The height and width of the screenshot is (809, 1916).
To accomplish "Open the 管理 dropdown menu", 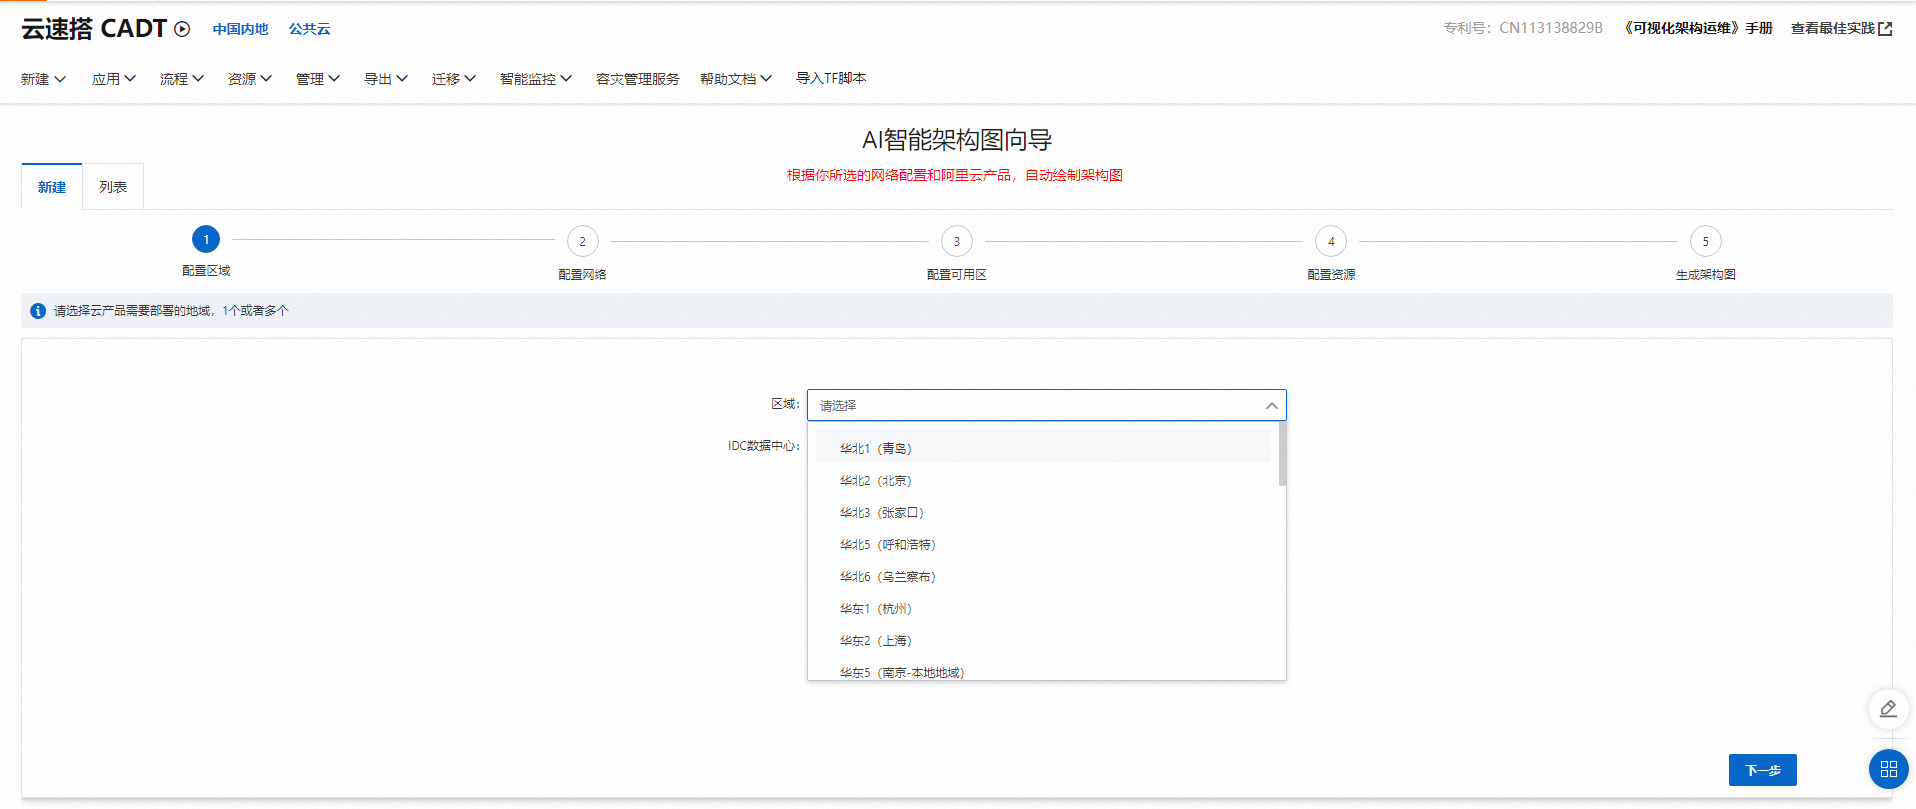I will (317, 79).
